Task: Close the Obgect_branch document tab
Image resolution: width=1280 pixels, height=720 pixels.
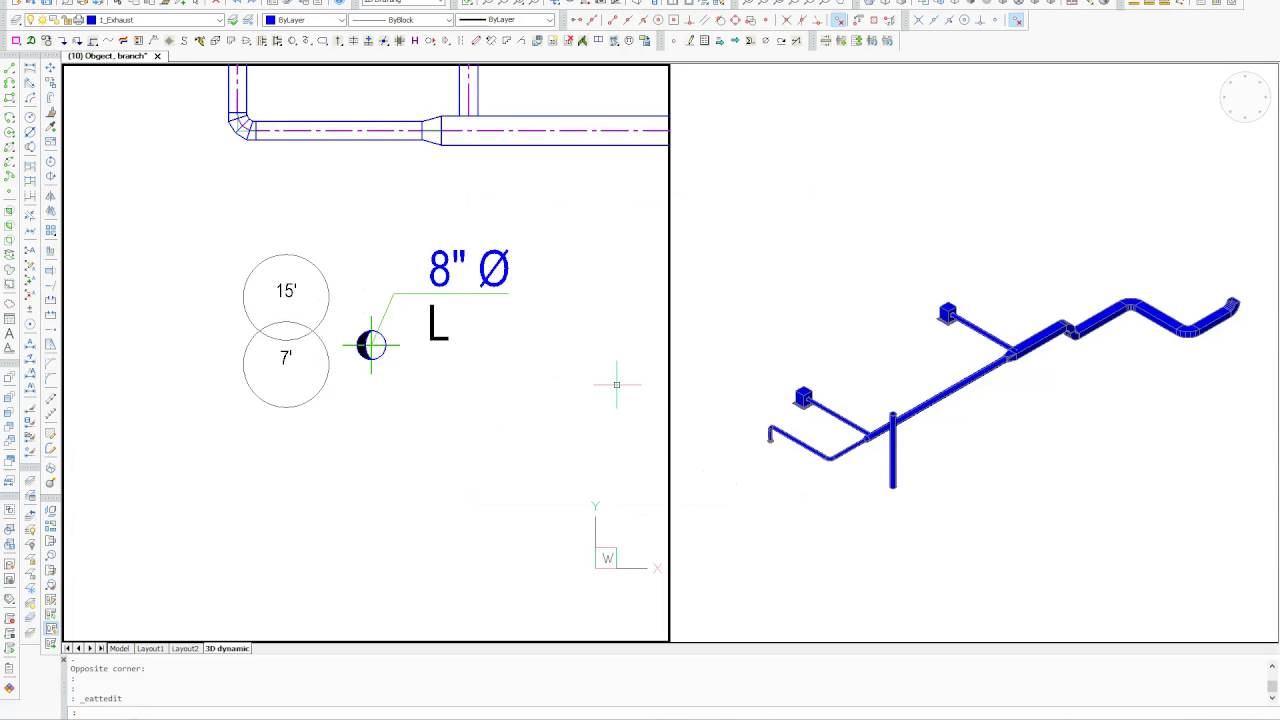Action: click(x=158, y=56)
